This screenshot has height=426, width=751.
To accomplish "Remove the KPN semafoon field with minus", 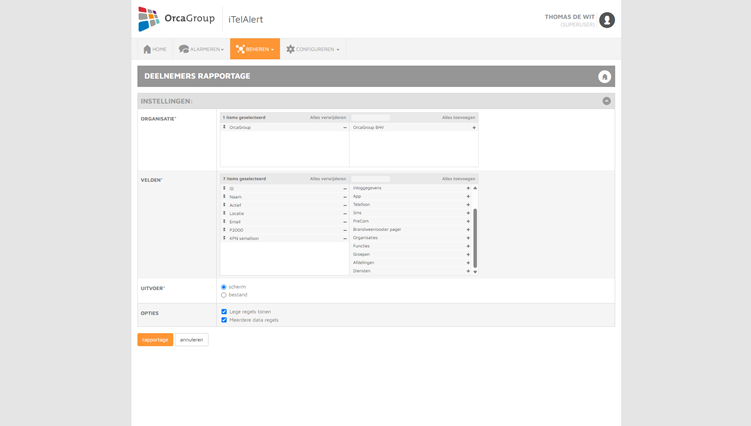I will [345, 238].
